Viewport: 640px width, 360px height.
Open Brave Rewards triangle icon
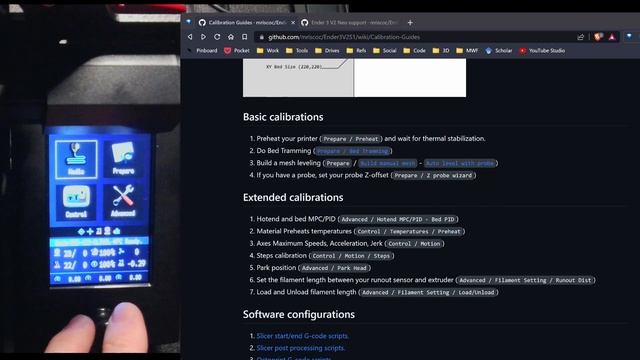click(612, 37)
